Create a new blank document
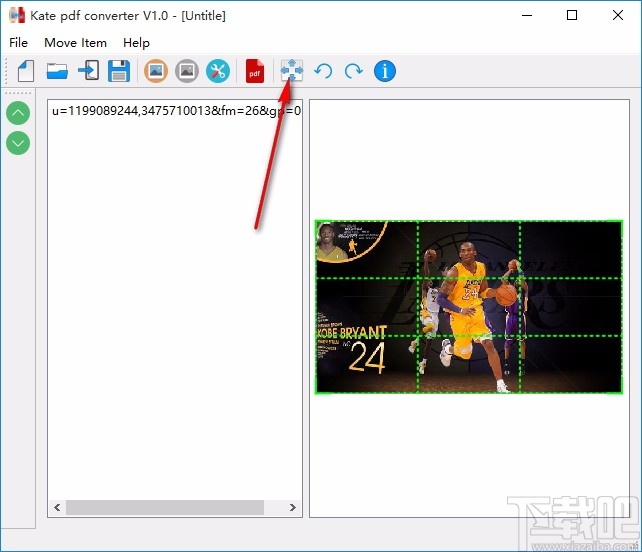 (x=26, y=71)
